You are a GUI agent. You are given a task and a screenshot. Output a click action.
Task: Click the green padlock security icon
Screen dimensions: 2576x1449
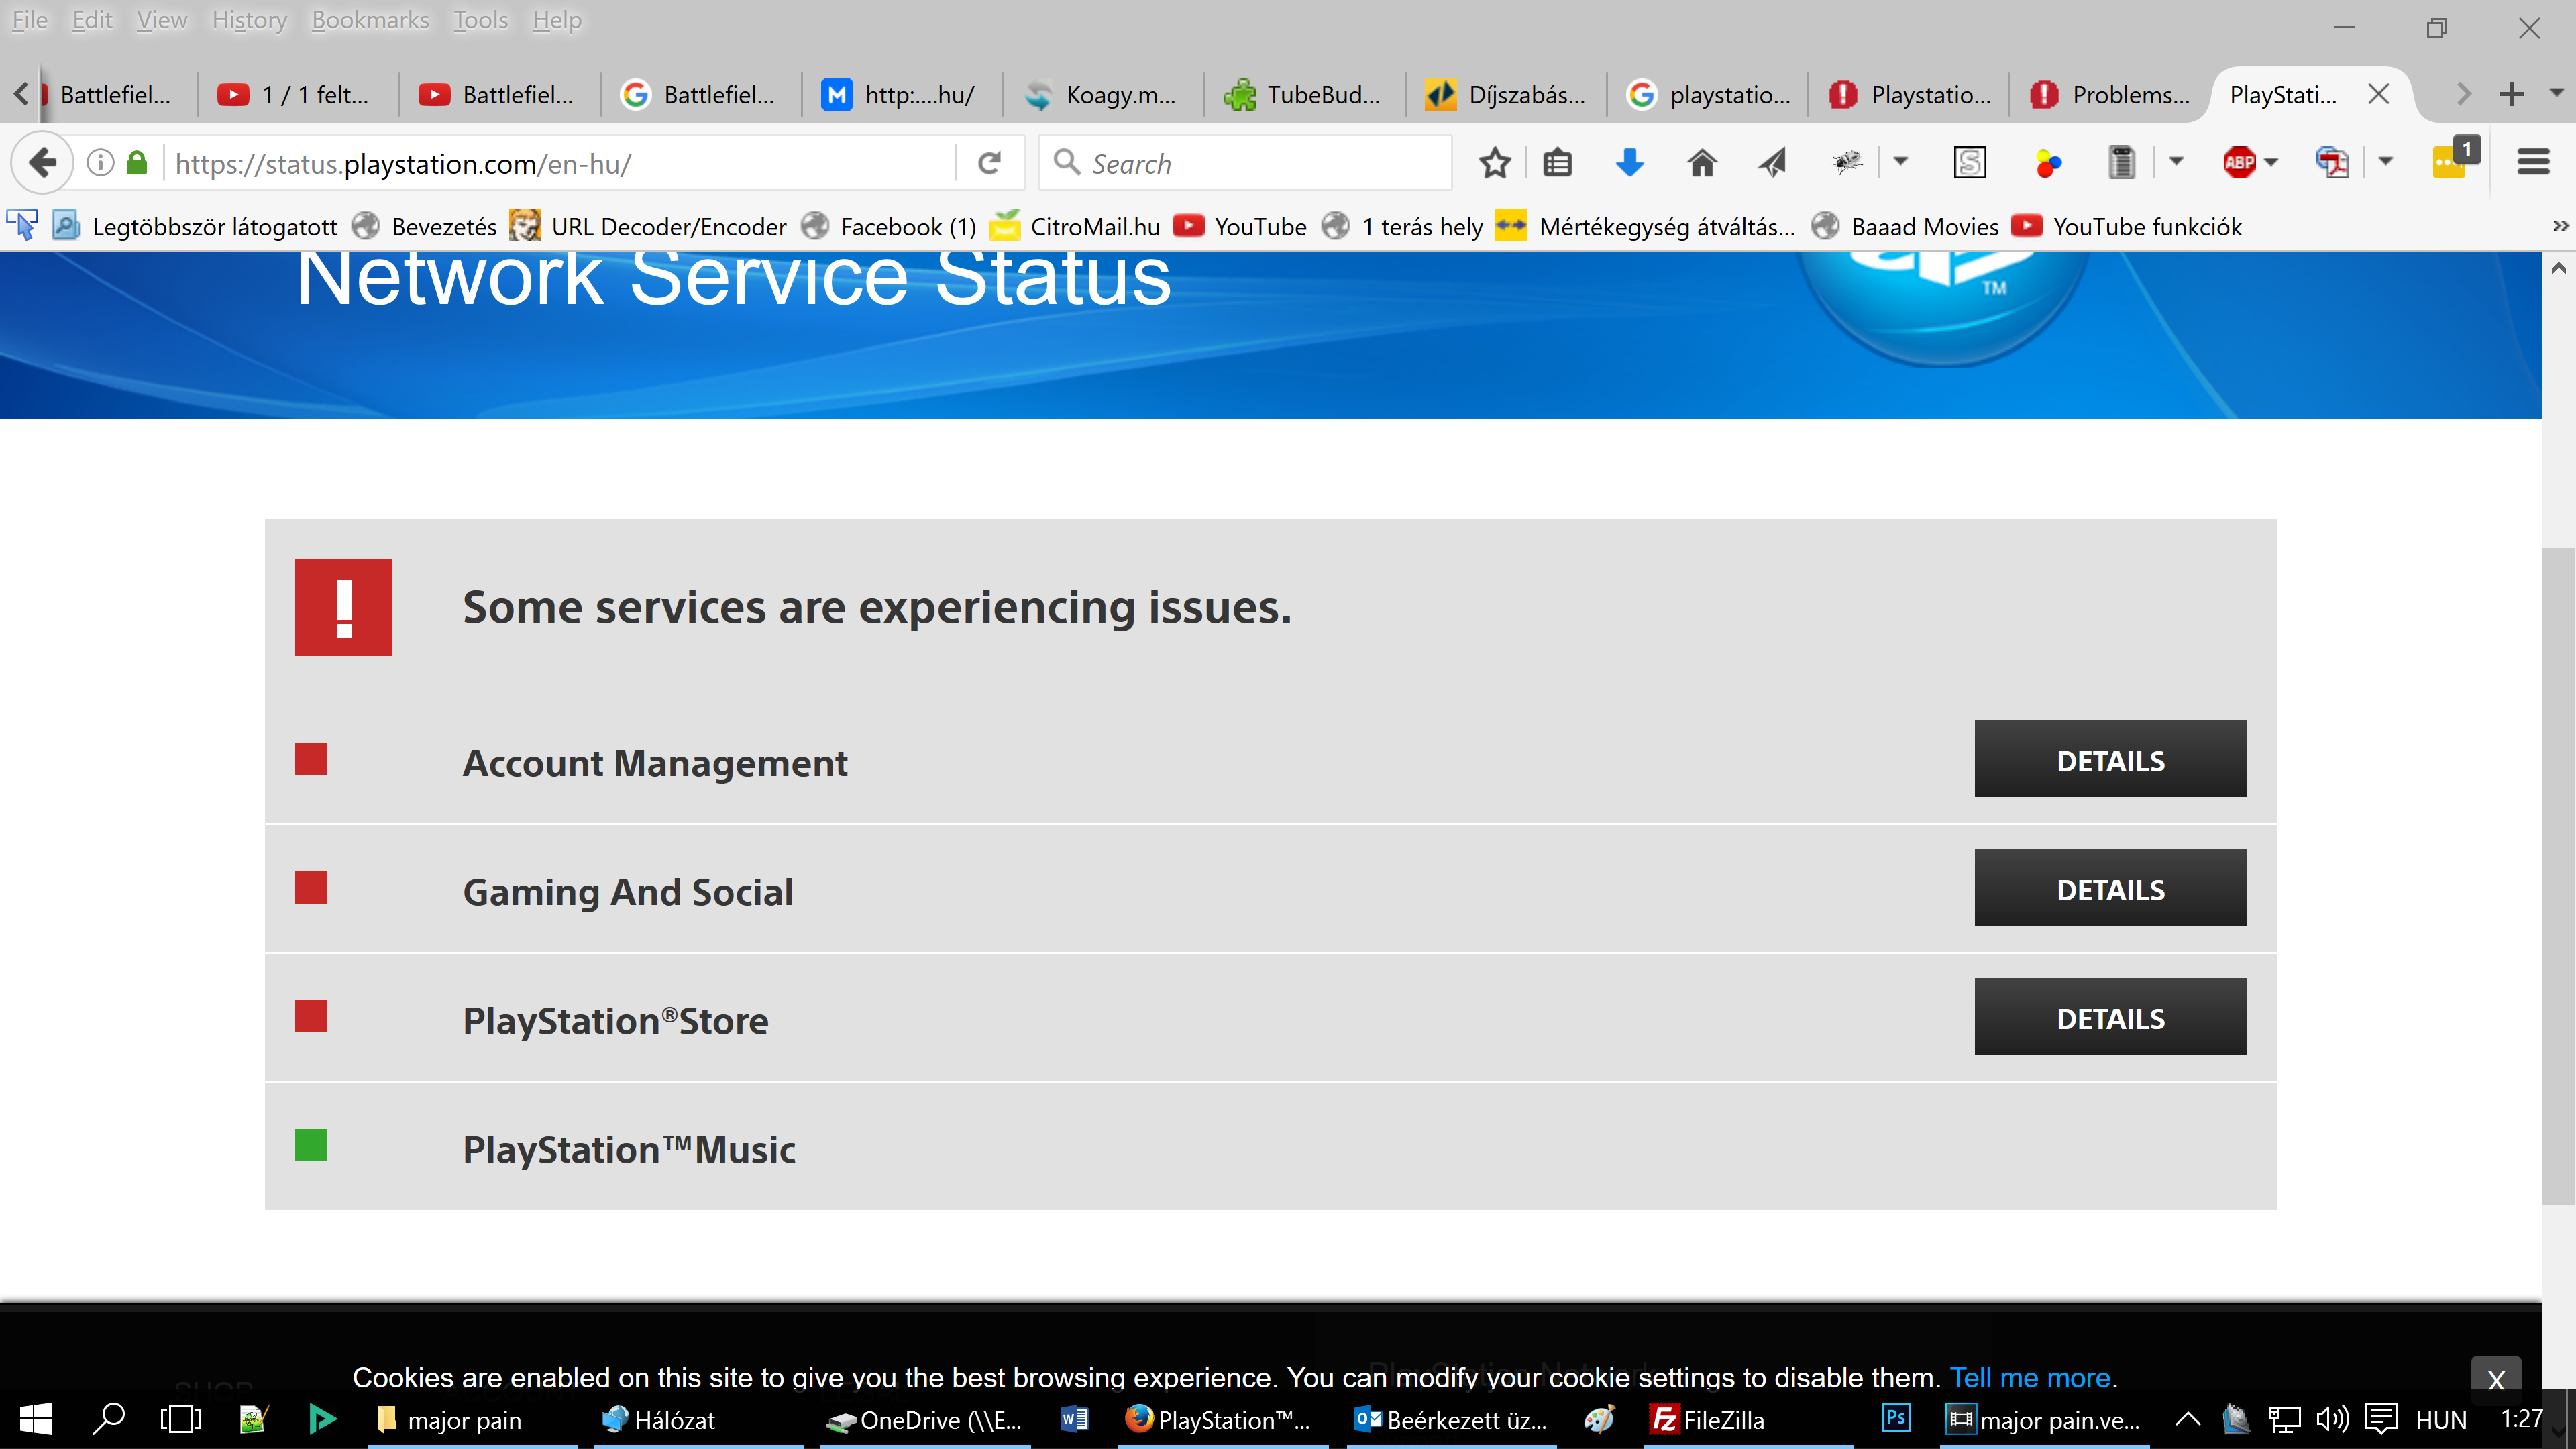[138, 162]
